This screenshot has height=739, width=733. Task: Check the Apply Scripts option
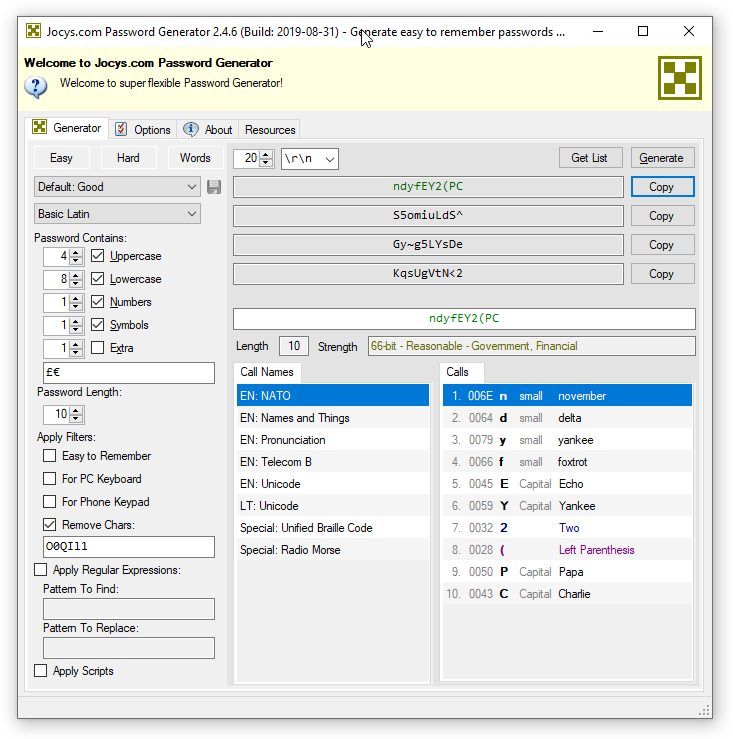pyautogui.click(x=41, y=671)
